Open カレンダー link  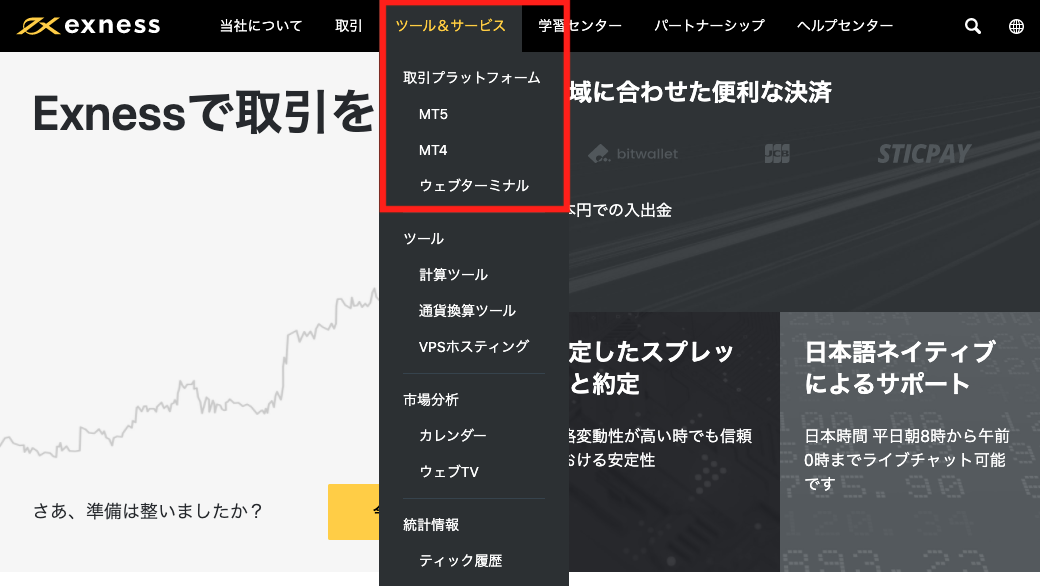[x=452, y=435]
